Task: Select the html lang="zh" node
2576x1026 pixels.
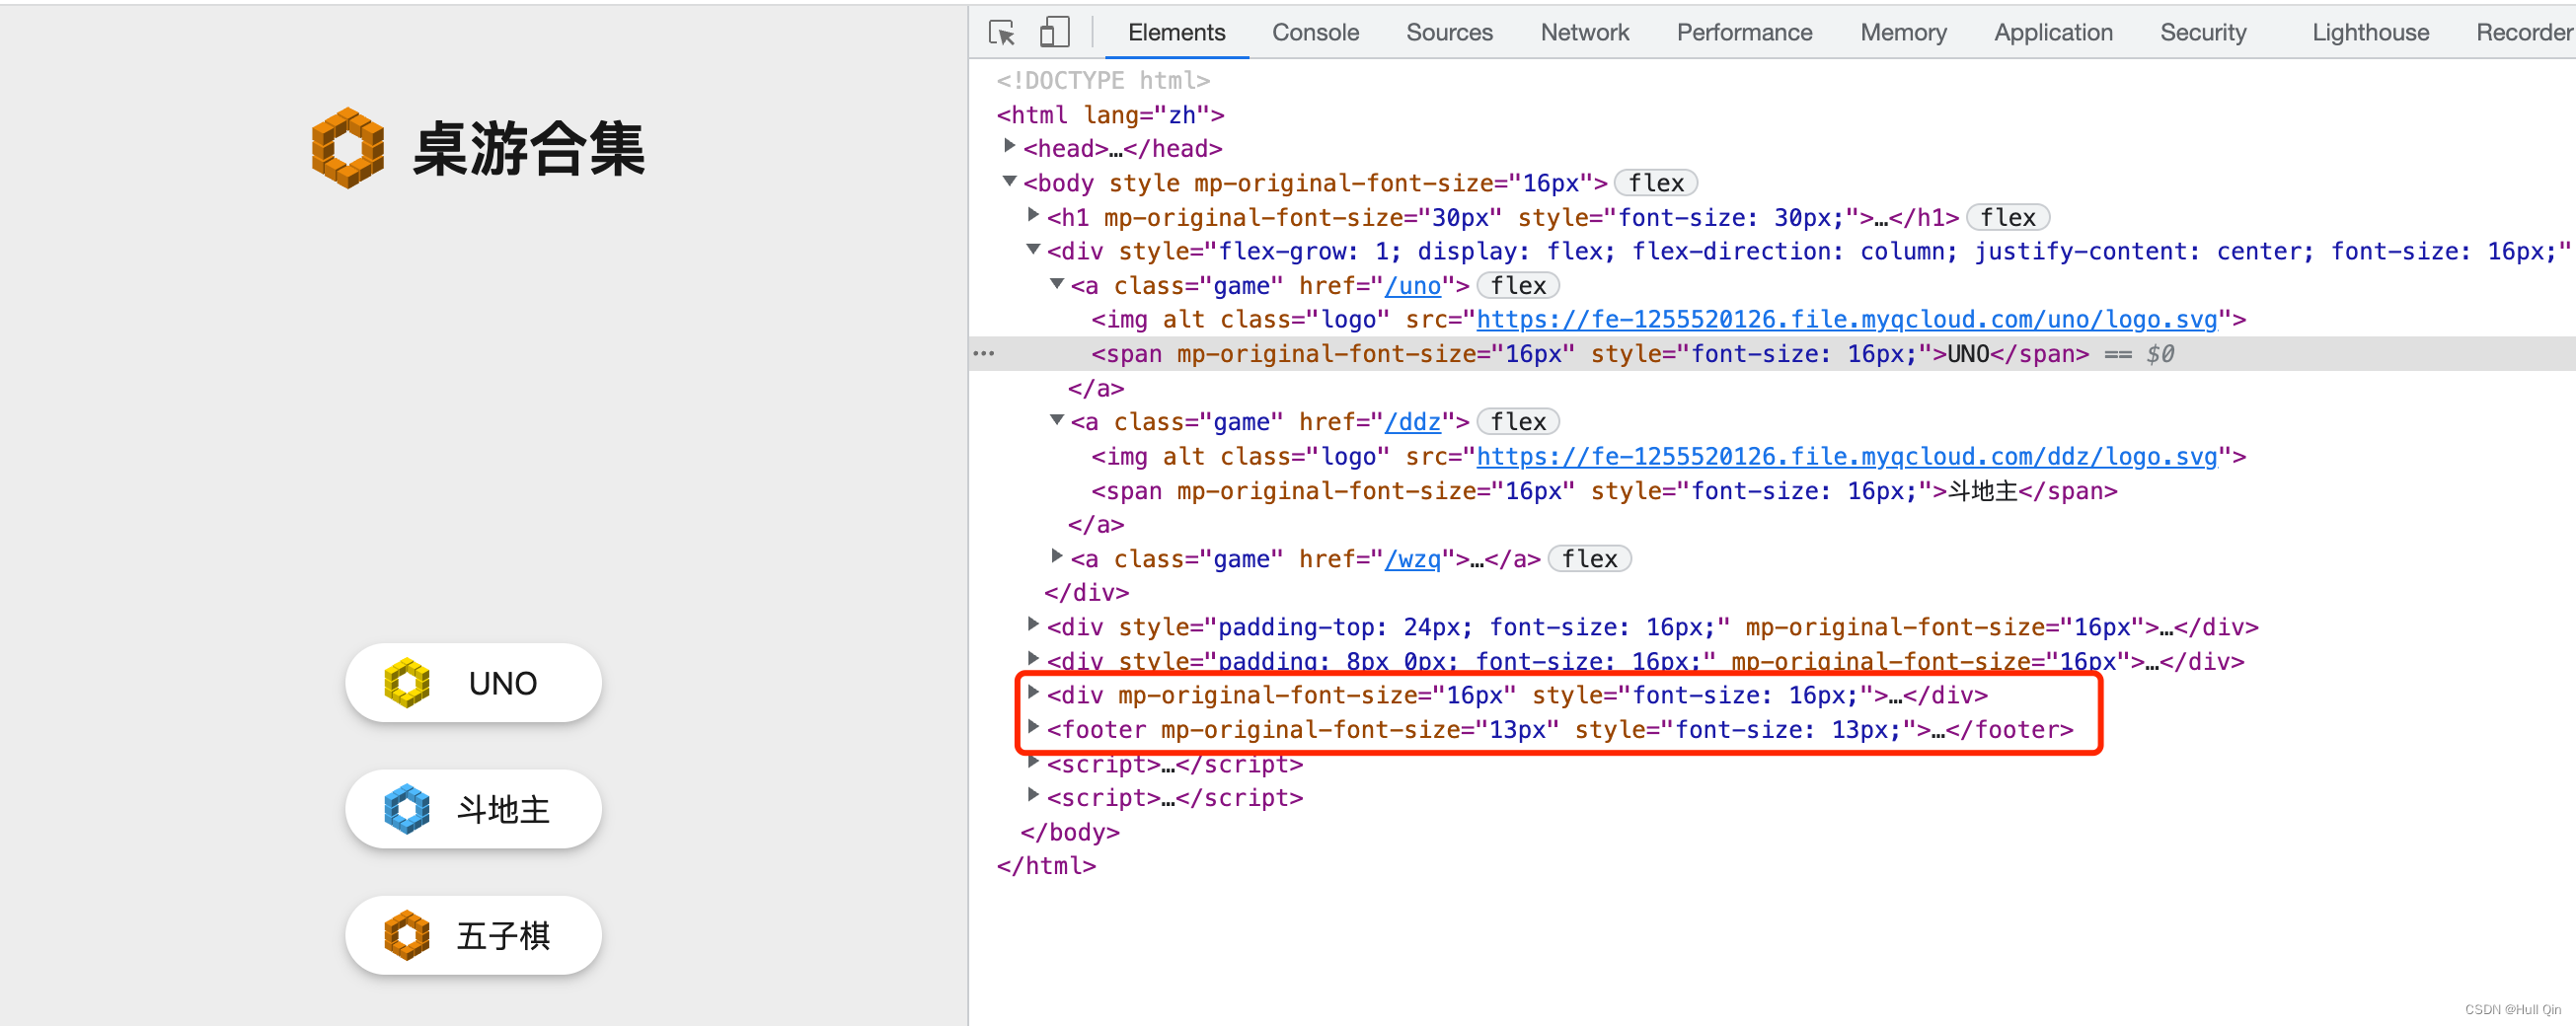Action: (1110, 115)
